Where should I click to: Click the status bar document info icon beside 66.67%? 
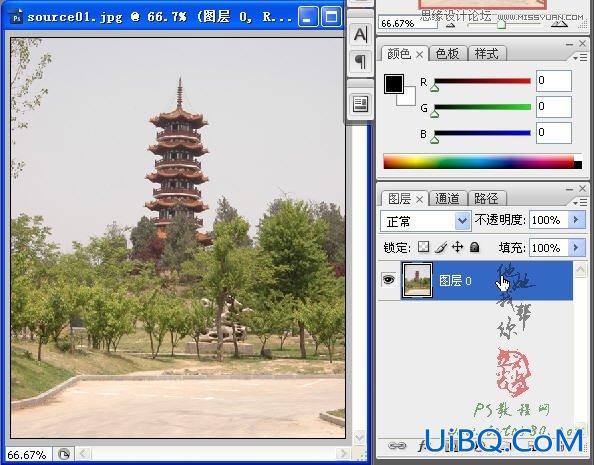point(64,454)
